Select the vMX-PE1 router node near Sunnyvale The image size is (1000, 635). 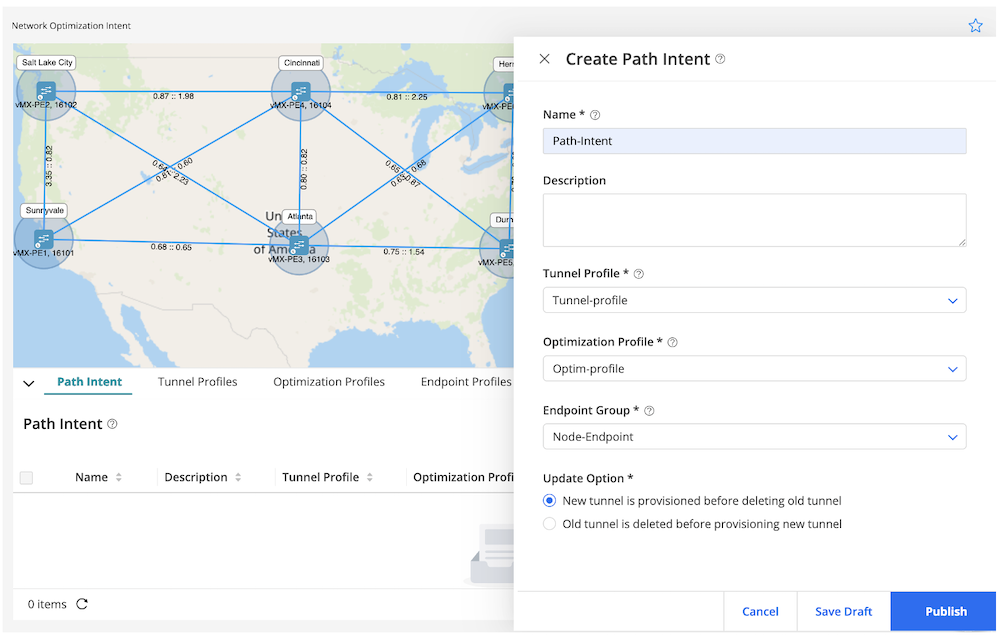coord(42,240)
